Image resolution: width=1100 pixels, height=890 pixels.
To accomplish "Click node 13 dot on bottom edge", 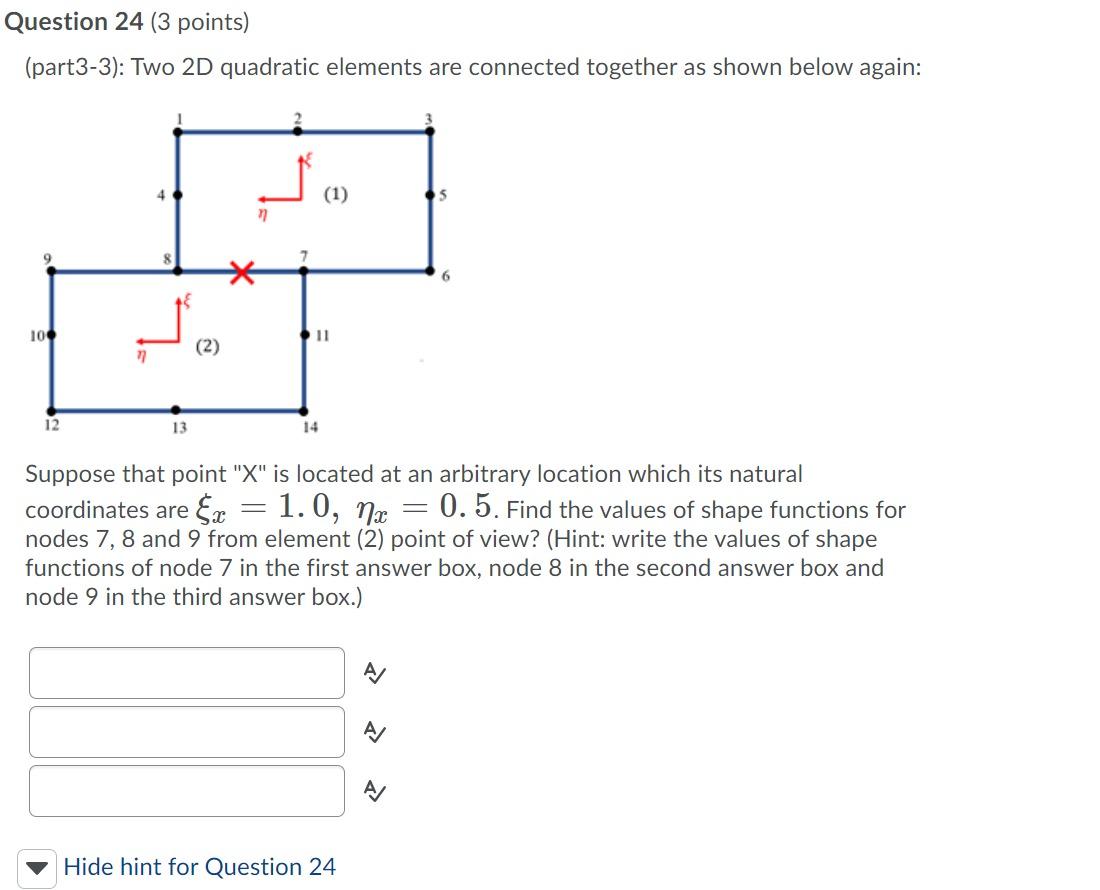I will click(175, 410).
